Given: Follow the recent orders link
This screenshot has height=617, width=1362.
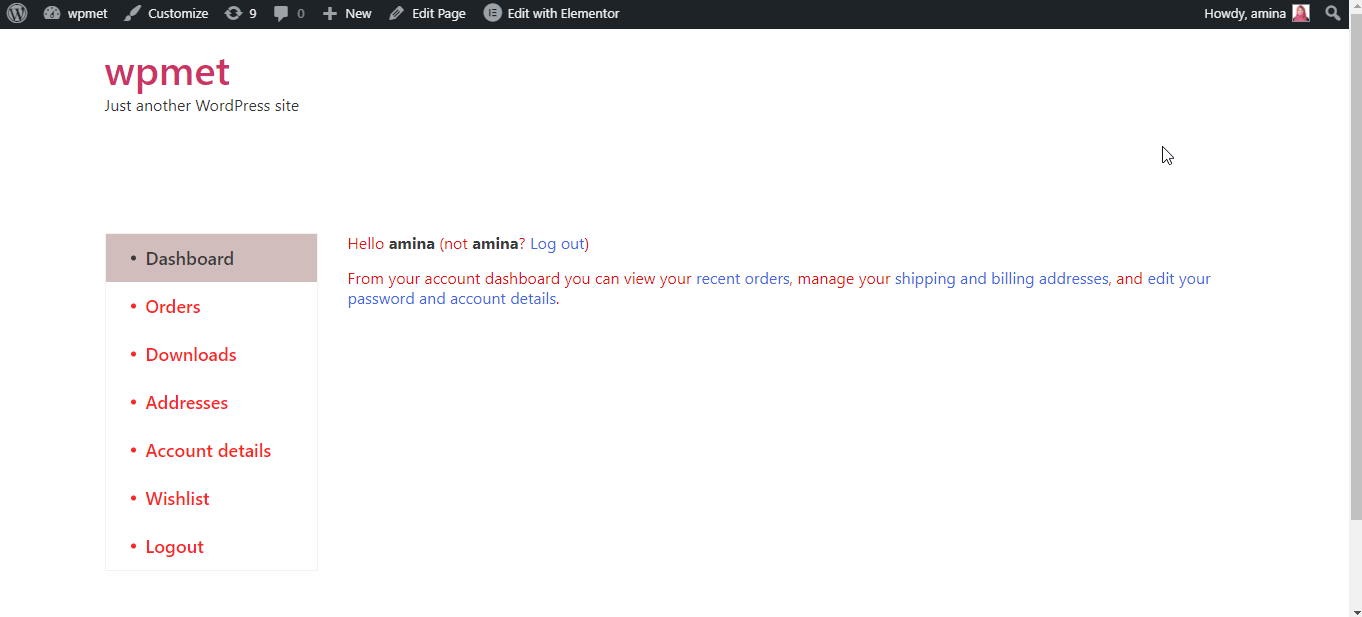Looking at the screenshot, I should 743,279.
